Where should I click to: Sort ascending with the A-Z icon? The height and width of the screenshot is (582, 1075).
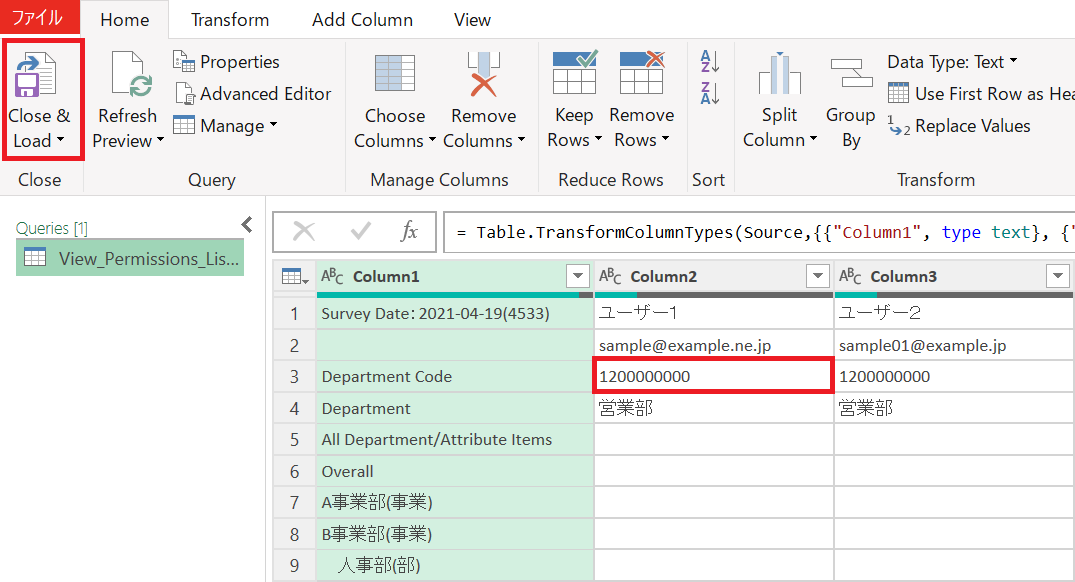coord(709,62)
